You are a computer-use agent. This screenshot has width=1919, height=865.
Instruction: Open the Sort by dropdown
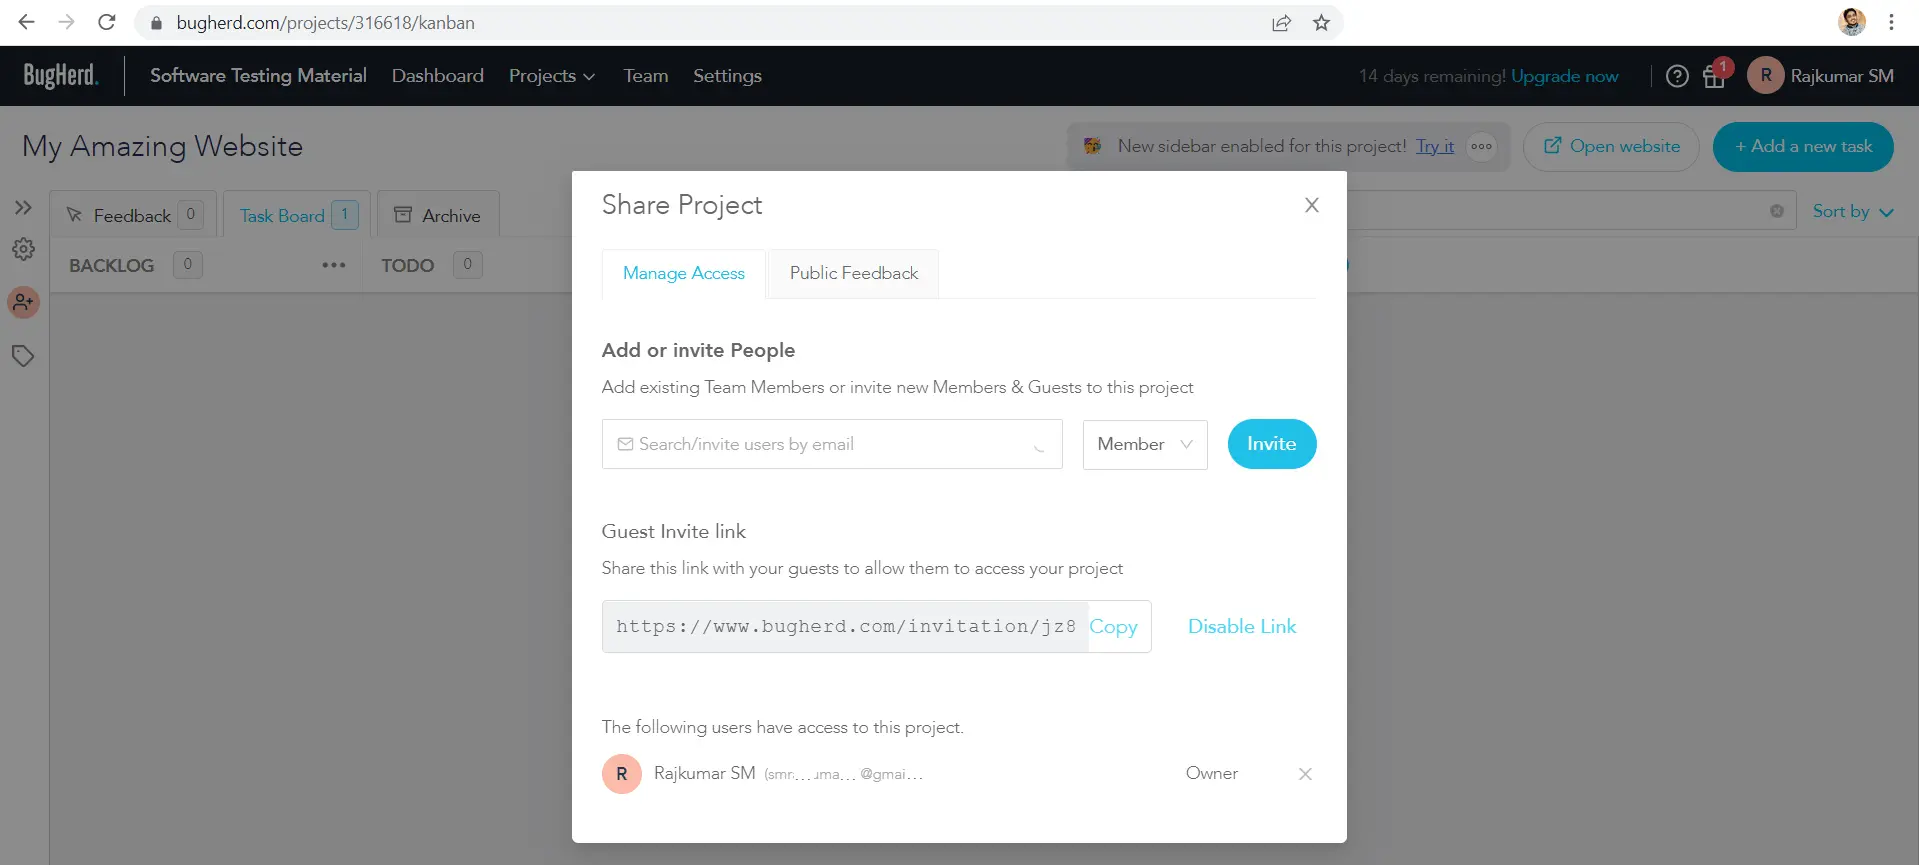click(x=1853, y=211)
